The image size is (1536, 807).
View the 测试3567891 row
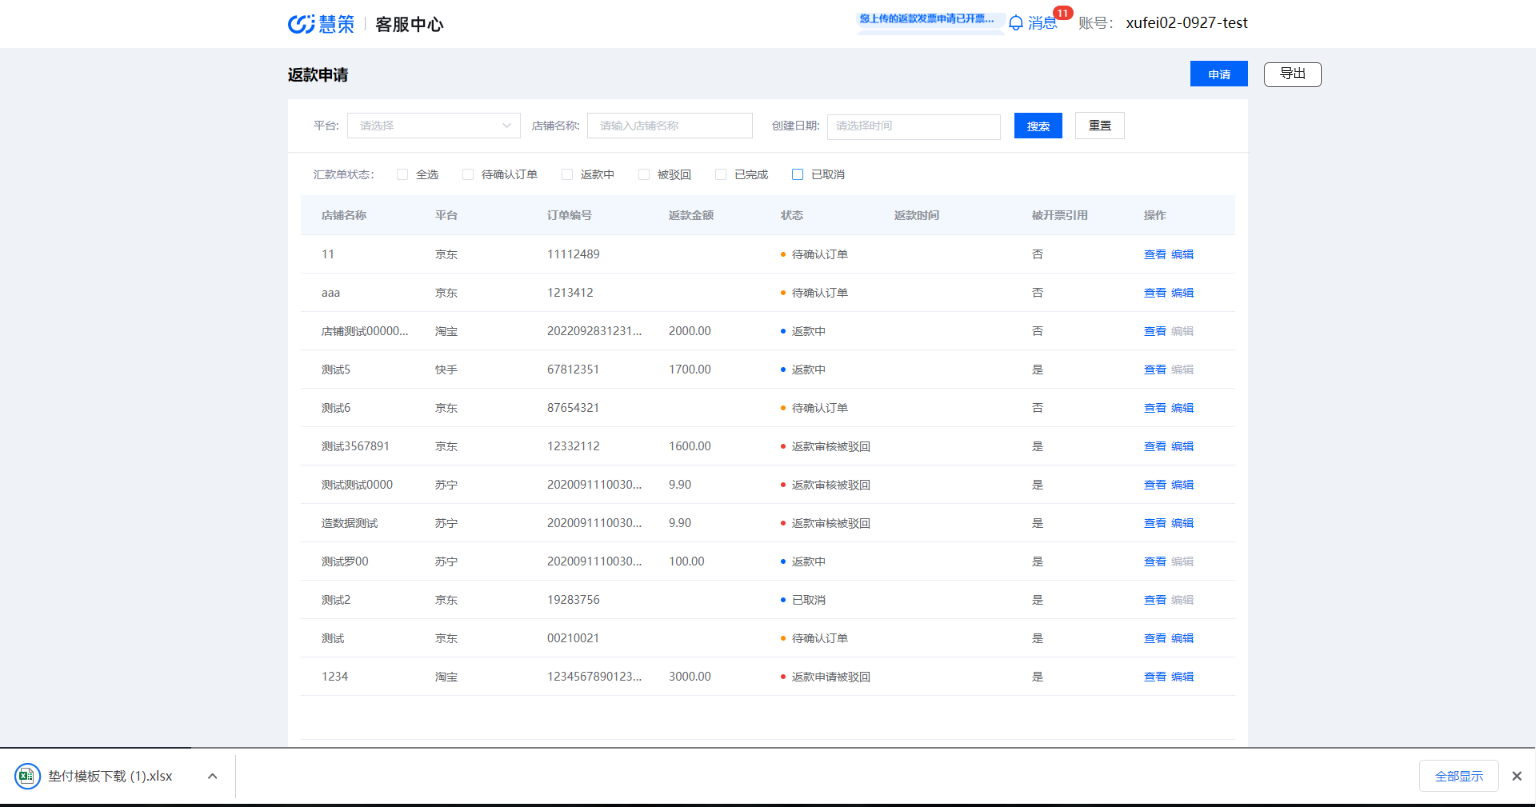coord(1155,446)
